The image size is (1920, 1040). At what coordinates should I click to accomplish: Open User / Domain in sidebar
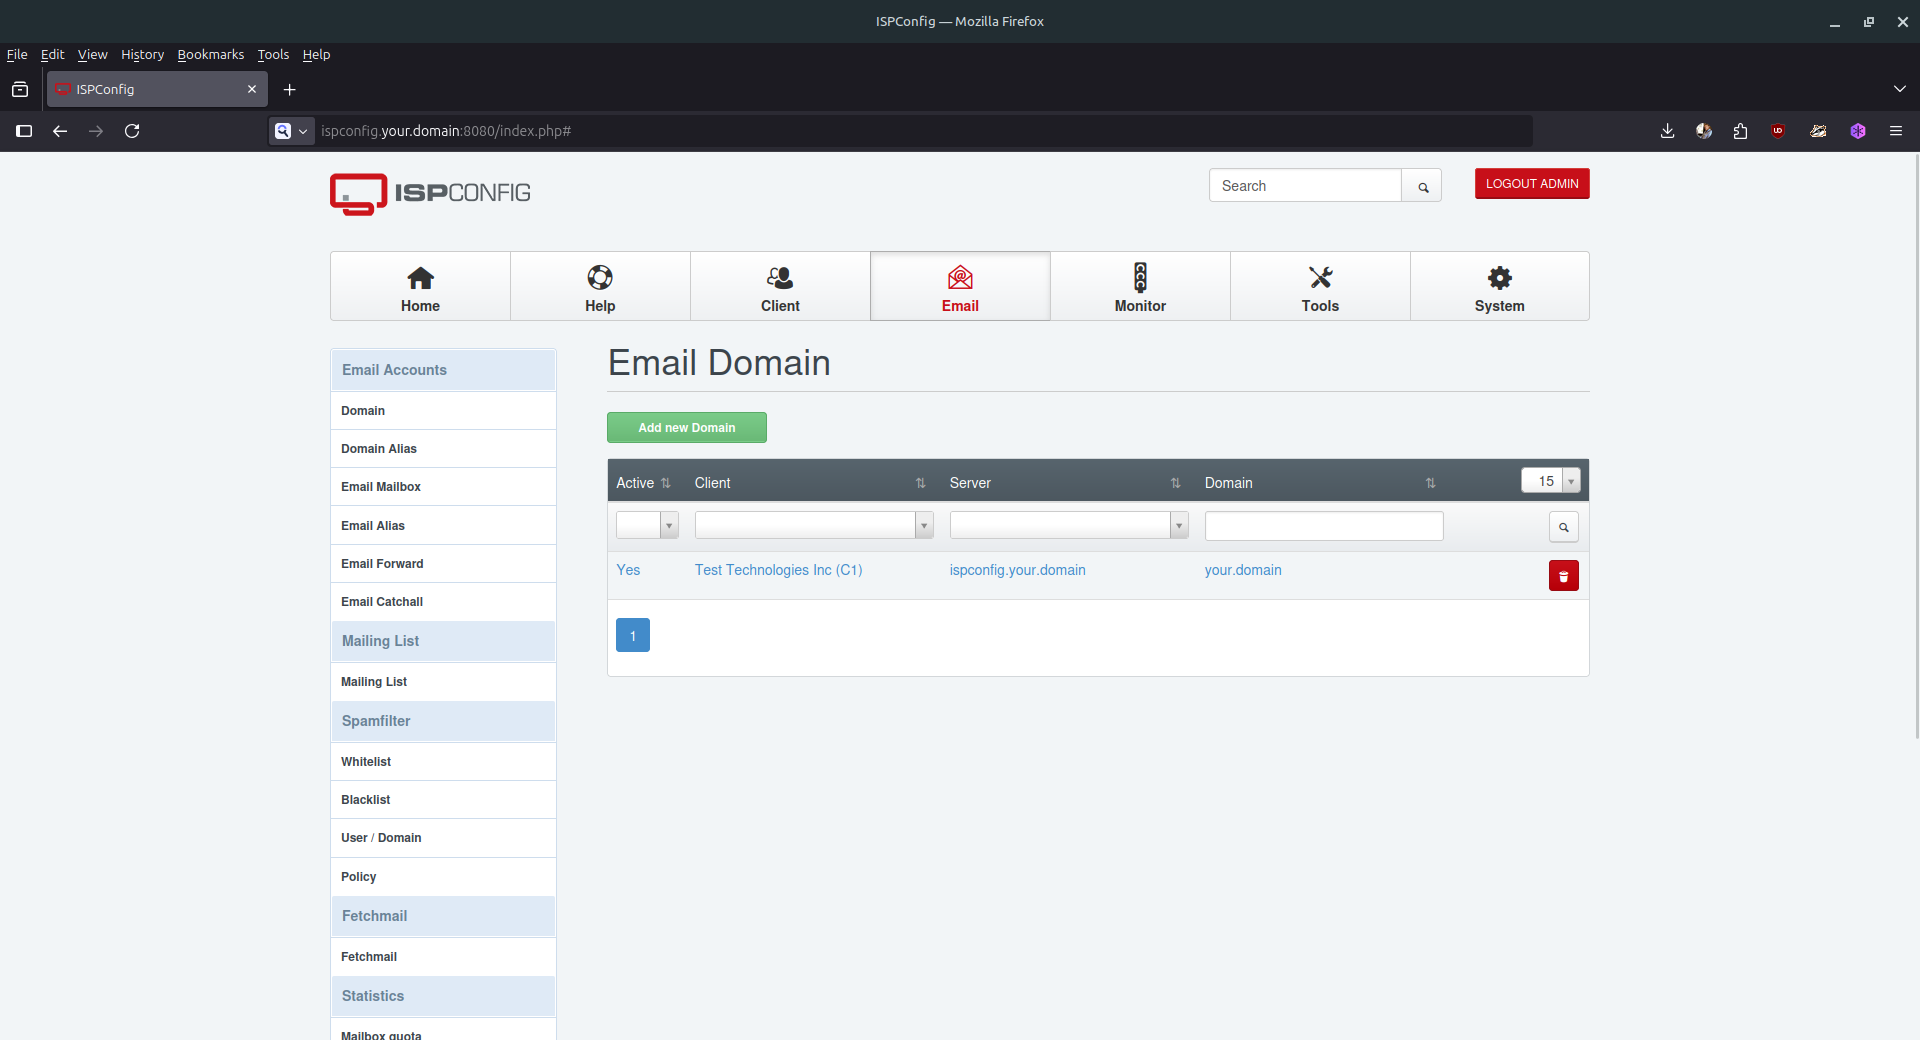[443, 838]
